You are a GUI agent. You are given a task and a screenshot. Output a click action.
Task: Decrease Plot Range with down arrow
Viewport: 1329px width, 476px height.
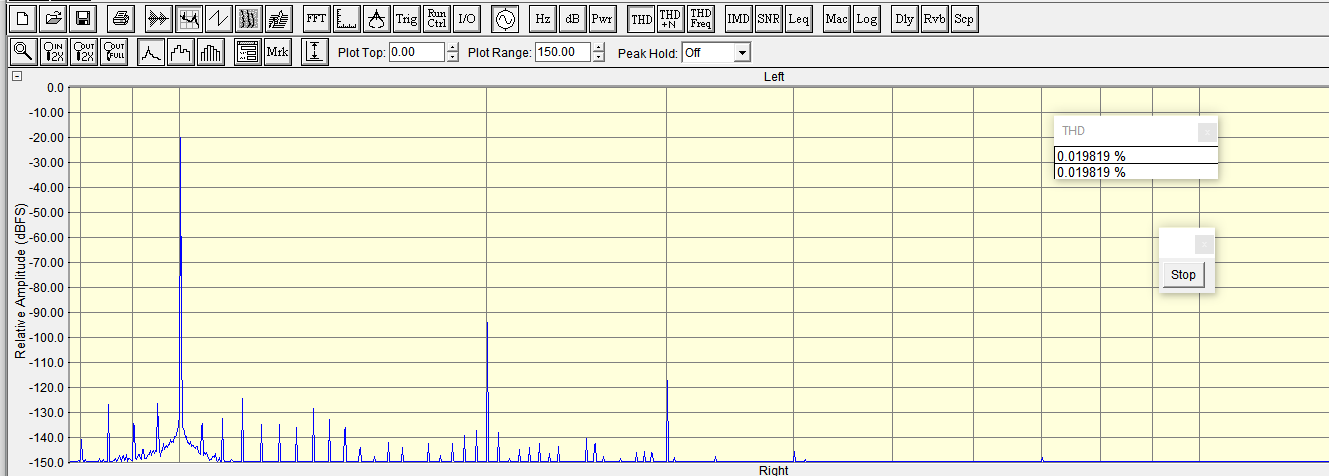[x=599, y=58]
